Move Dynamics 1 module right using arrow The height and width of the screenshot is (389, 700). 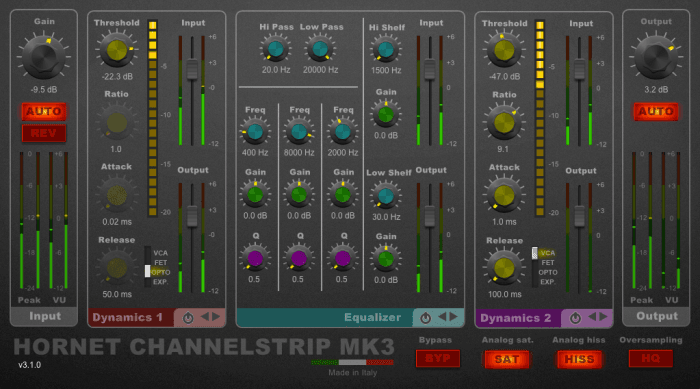pyautogui.click(x=216, y=317)
